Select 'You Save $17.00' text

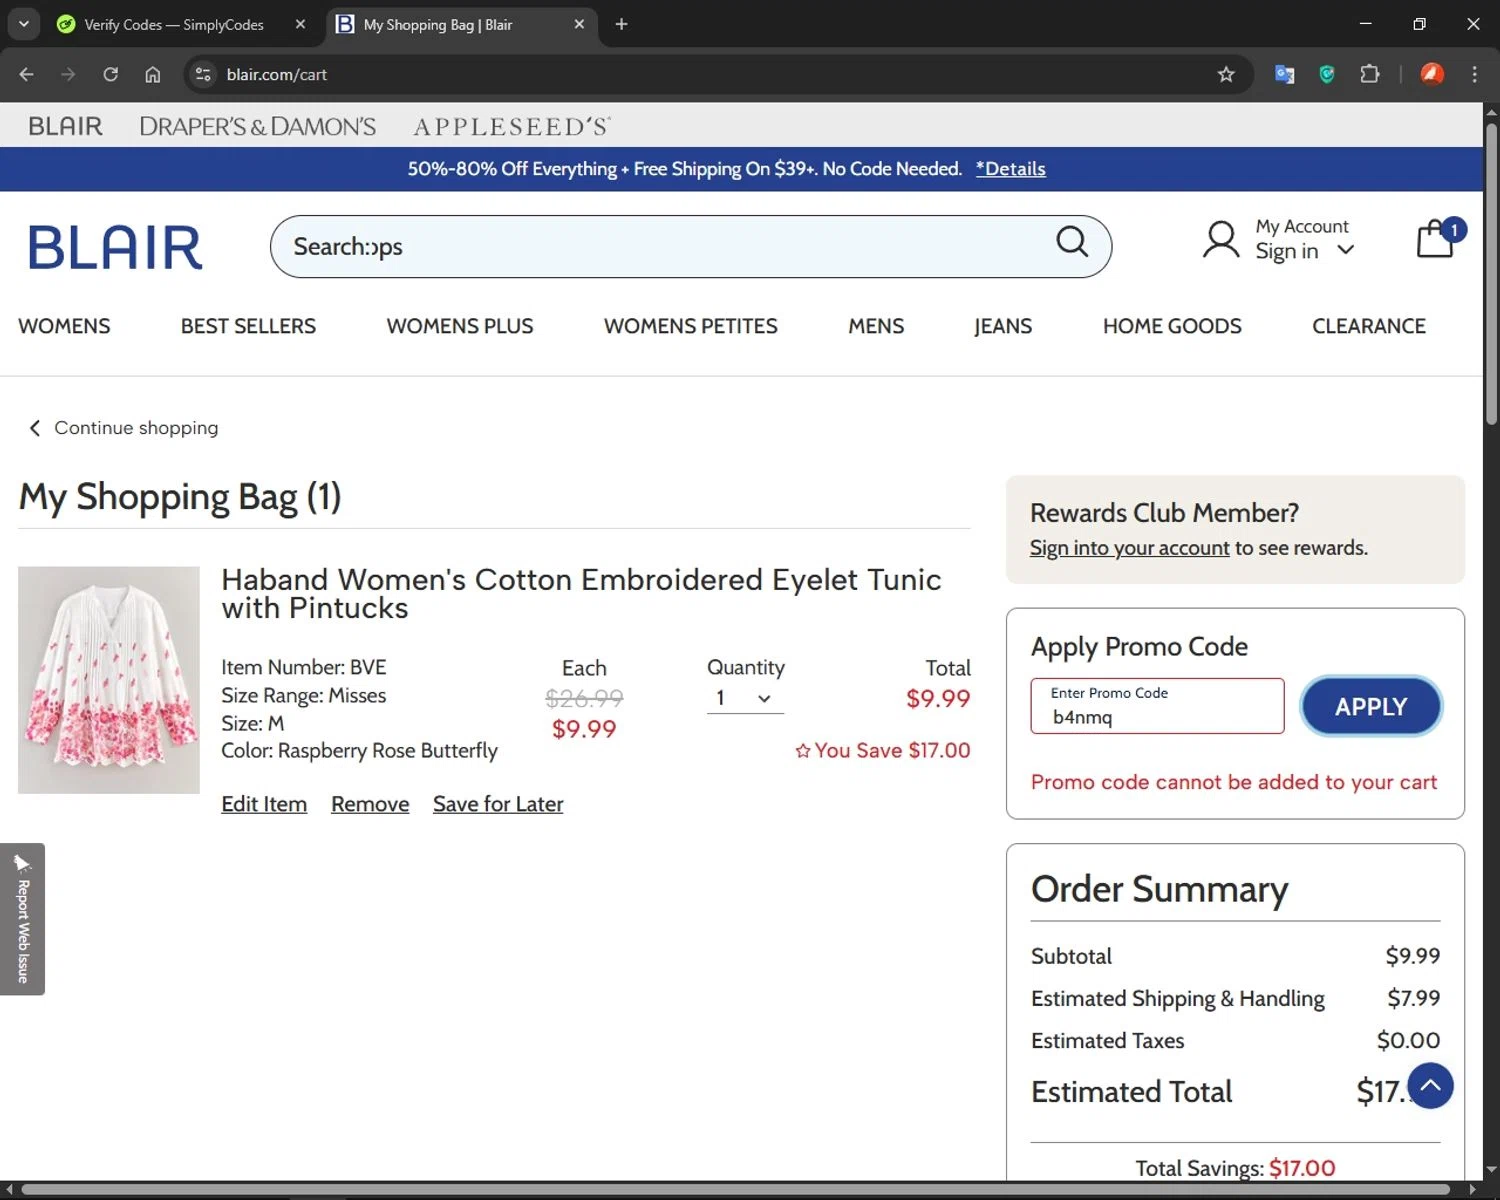tap(883, 750)
